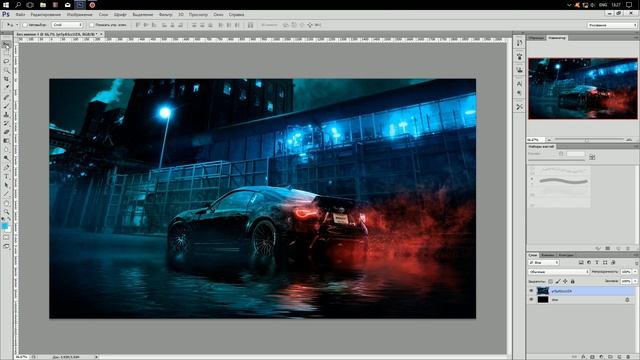Open the Справка menu
The image size is (640, 360).
click(x=236, y=15)
